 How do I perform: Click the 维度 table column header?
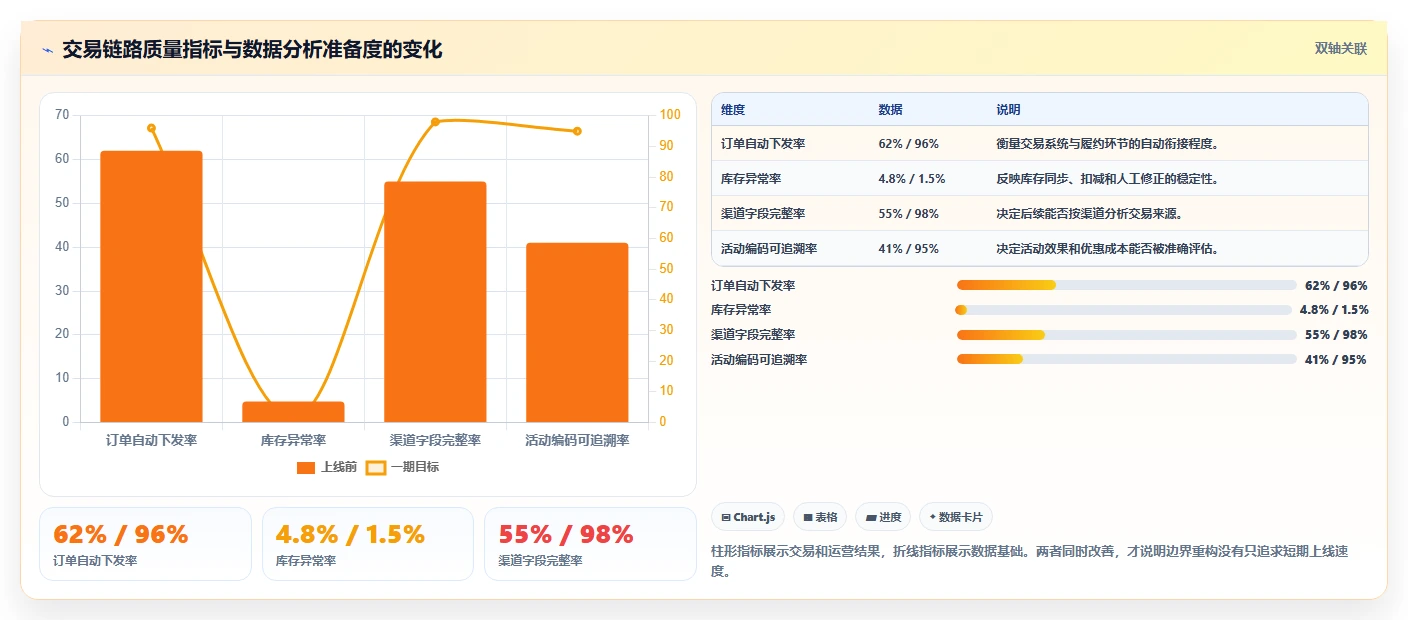(733, 110)
